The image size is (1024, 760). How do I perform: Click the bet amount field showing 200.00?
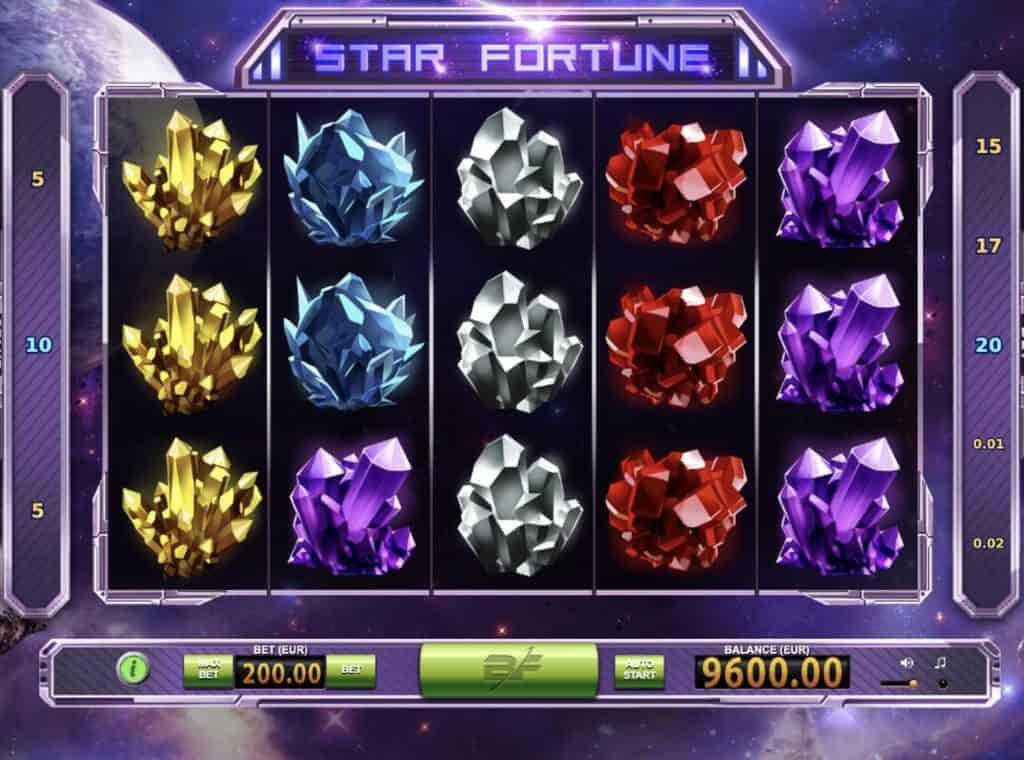click(x=280, y=673)
